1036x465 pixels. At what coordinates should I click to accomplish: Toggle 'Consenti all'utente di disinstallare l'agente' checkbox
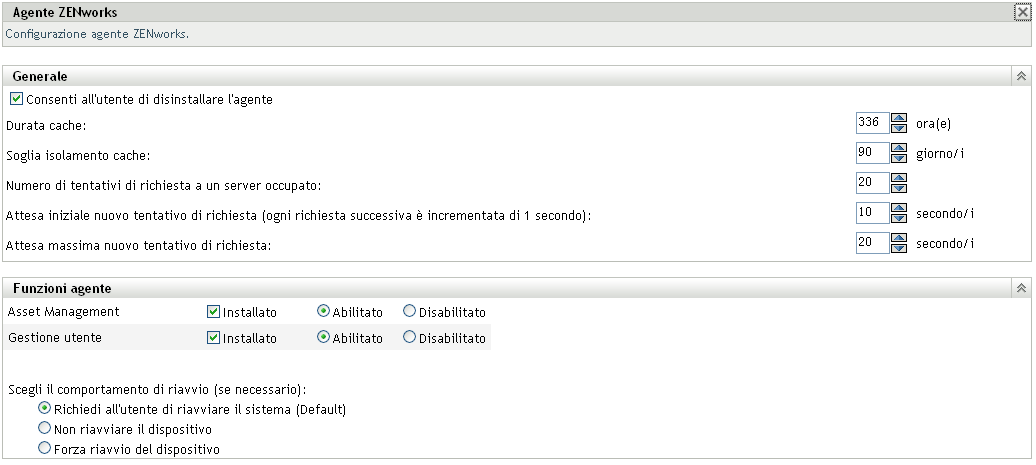(x=16, y=100)
